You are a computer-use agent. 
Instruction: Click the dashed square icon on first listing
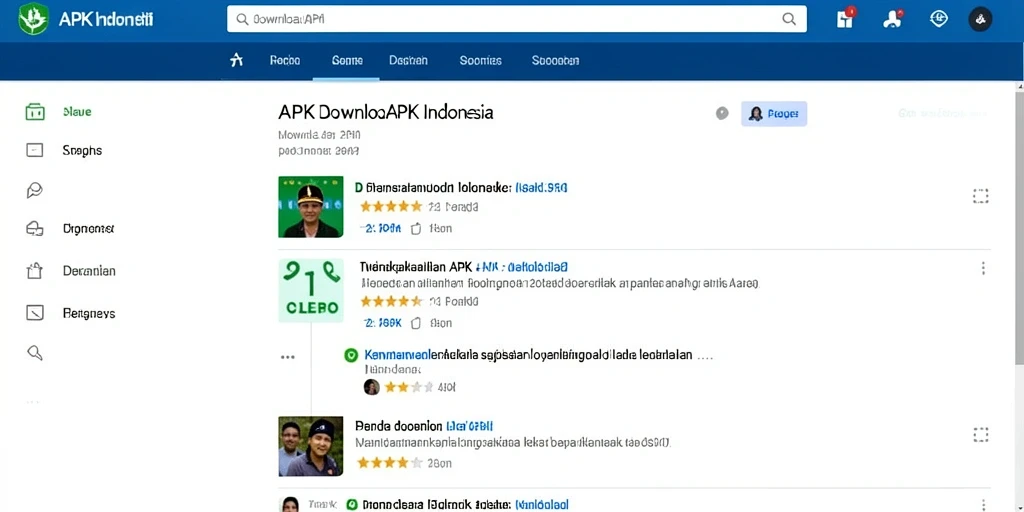pyautogui.click(x=980, y=196)
